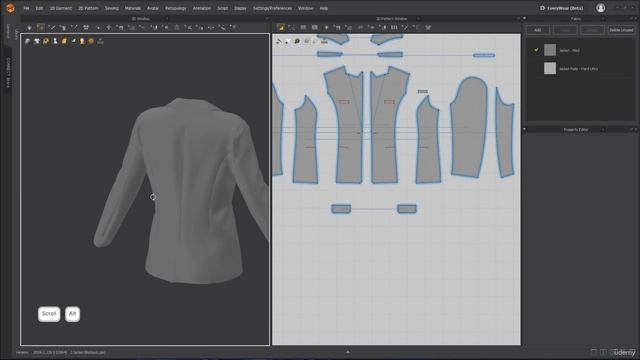Select the second lighter Jacket fabric swatch

tap(550, 68)
